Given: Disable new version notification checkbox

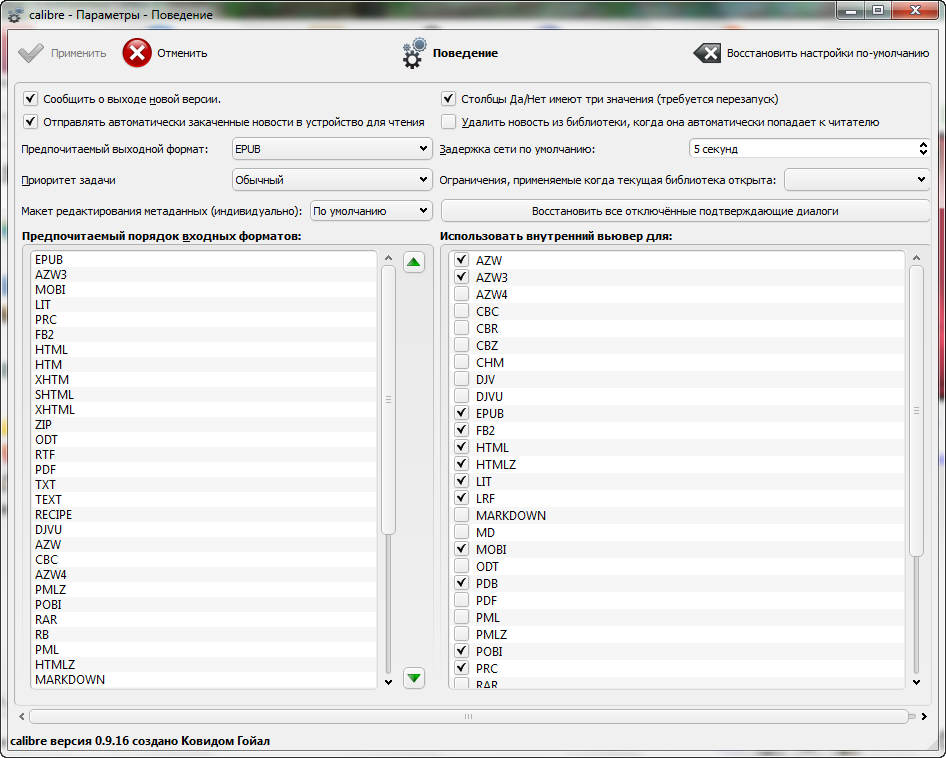Looking at the screenshot, I should point(30,99).
